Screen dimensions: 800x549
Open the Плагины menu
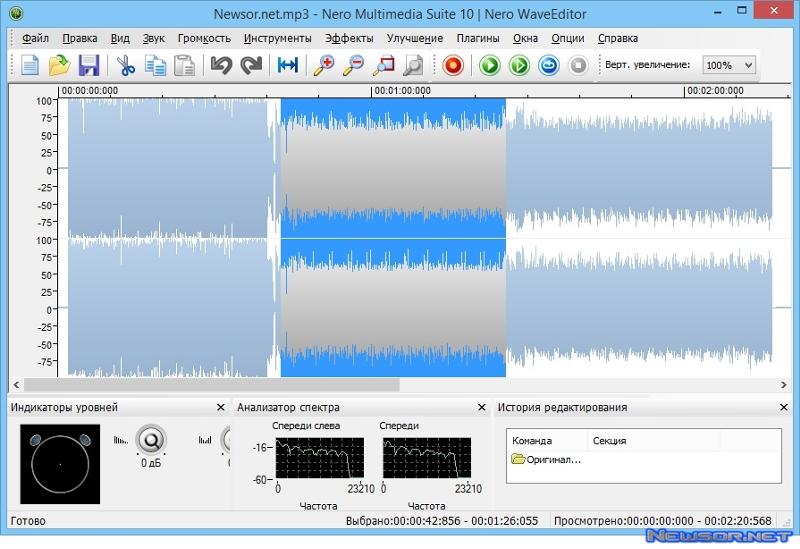[x=478, y=38]
